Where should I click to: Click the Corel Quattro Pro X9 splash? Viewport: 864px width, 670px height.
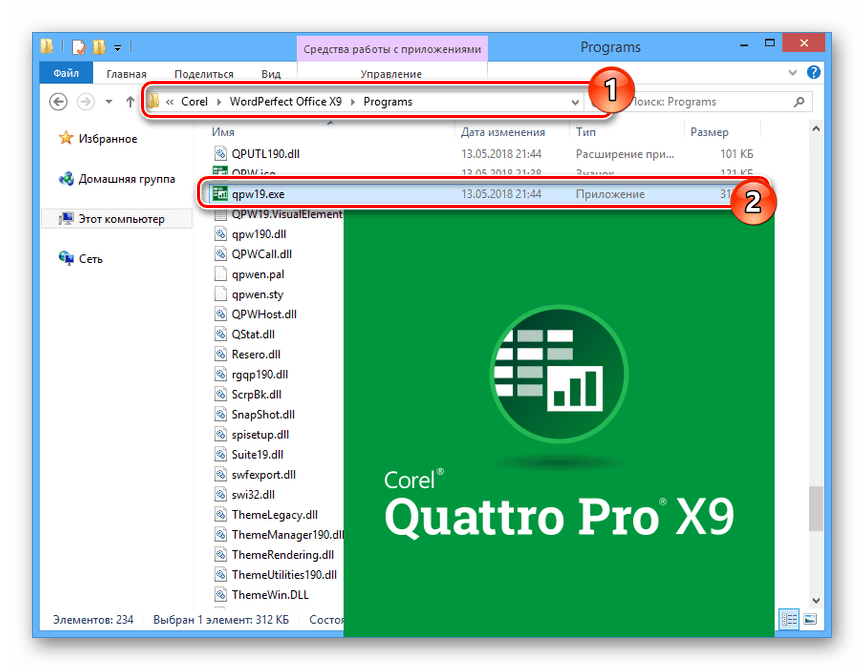[x=559, y=423]
